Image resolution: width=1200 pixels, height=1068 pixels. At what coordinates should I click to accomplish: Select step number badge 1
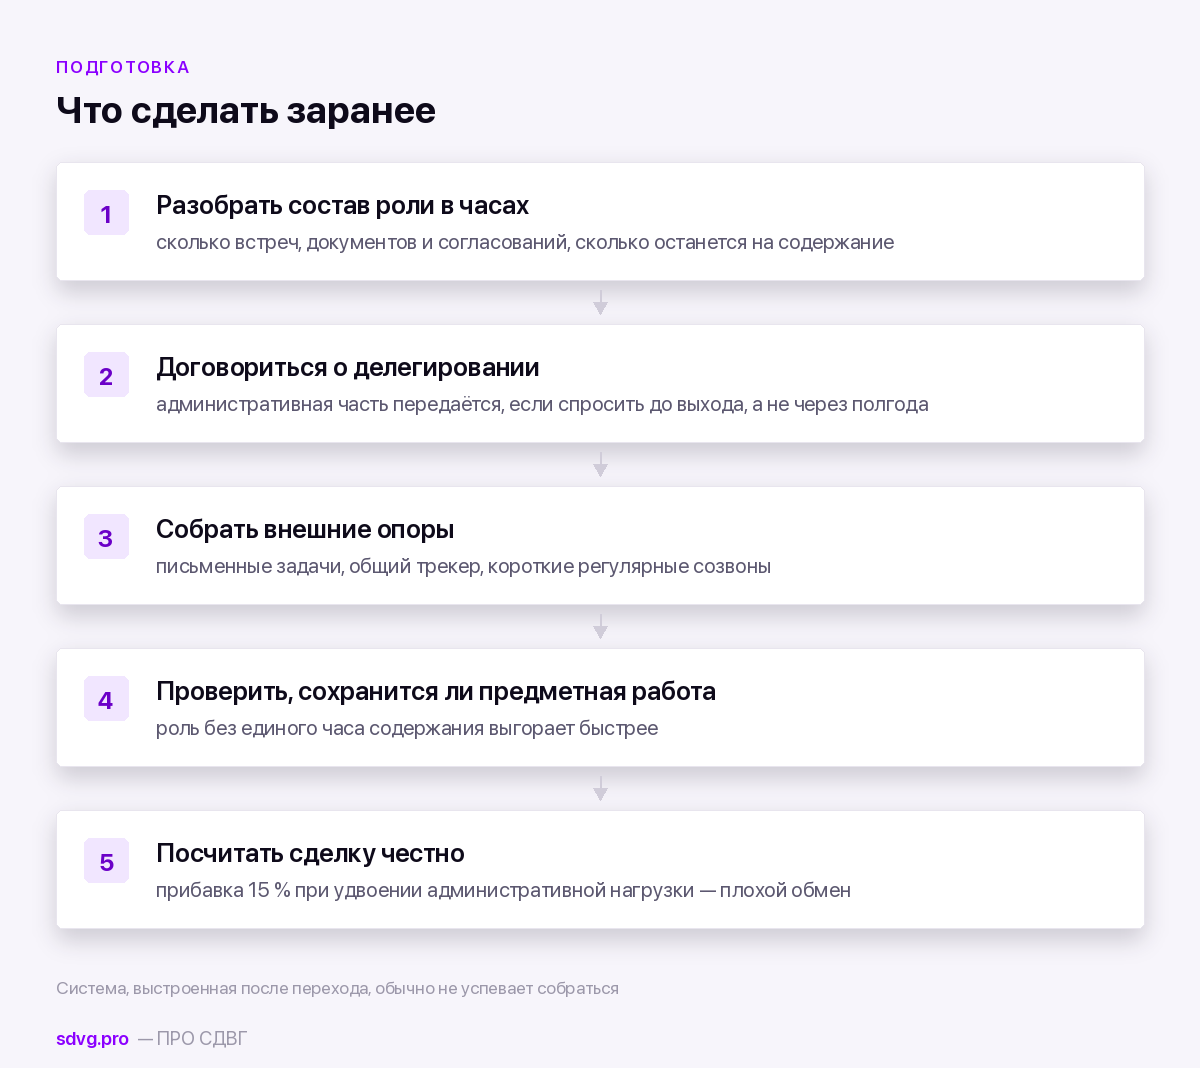pyautogui.click(x=106, y=213)
